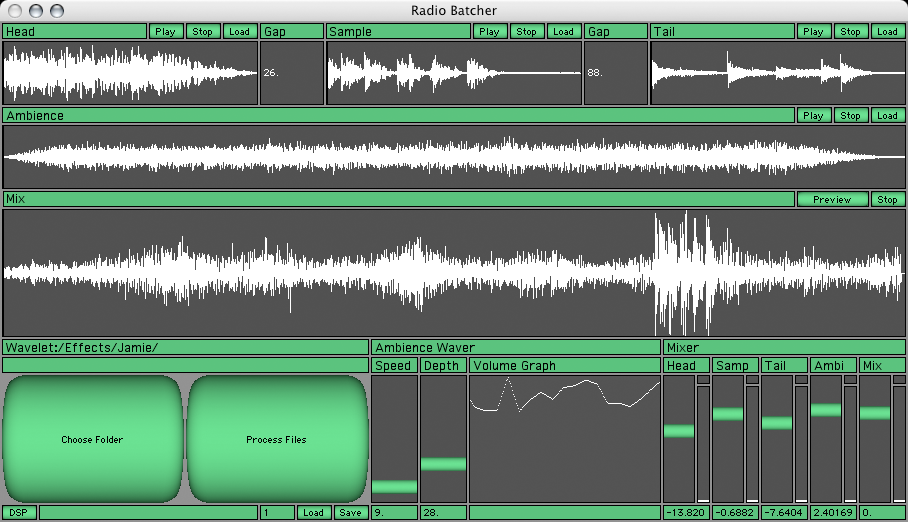Viewport: 908px width, 522px height.
Task: Click the Wavelet:/Effects/Jamie/ path field
Action: click(x=185, y=347)
